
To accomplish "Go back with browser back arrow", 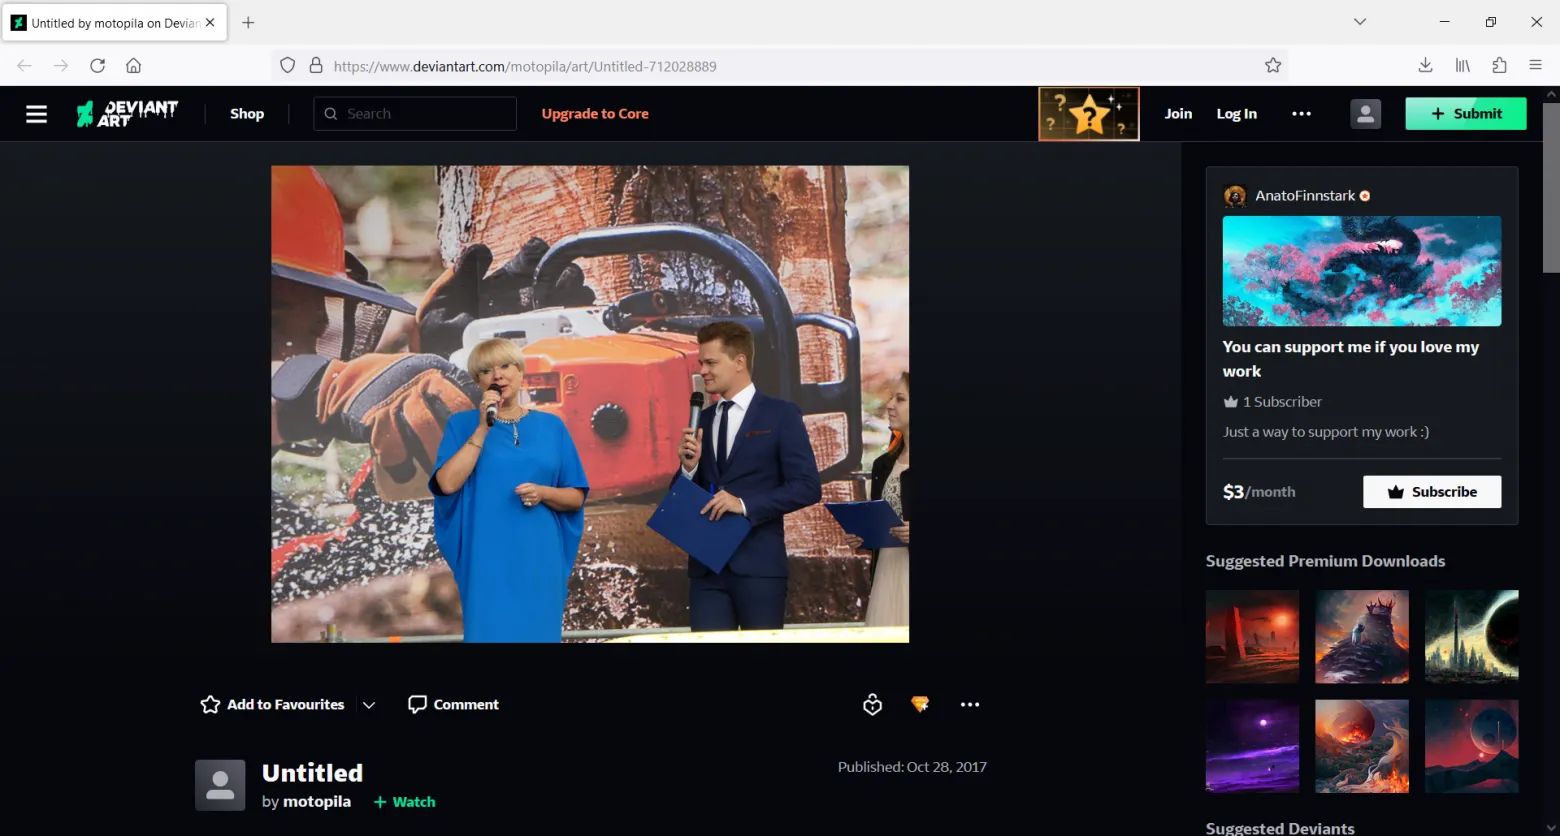I will pos(25,66).
